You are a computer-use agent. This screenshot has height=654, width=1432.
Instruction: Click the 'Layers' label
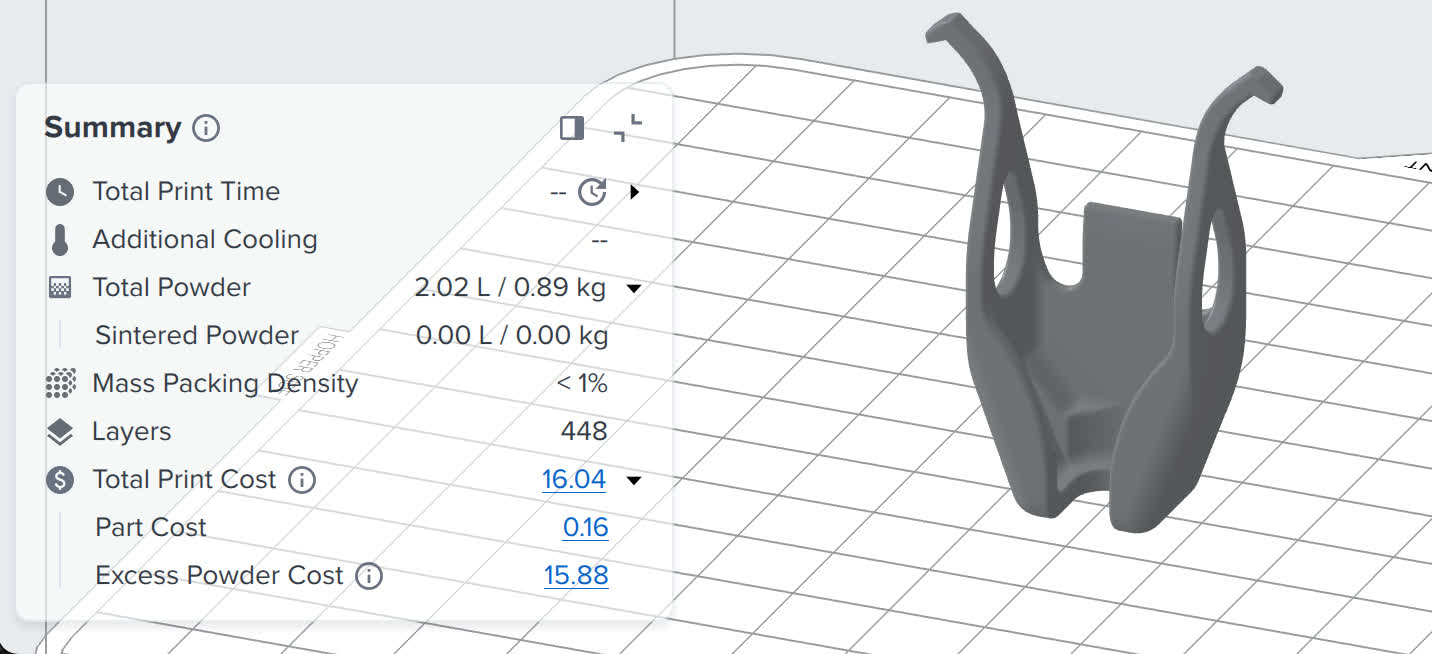pos(132,432)
